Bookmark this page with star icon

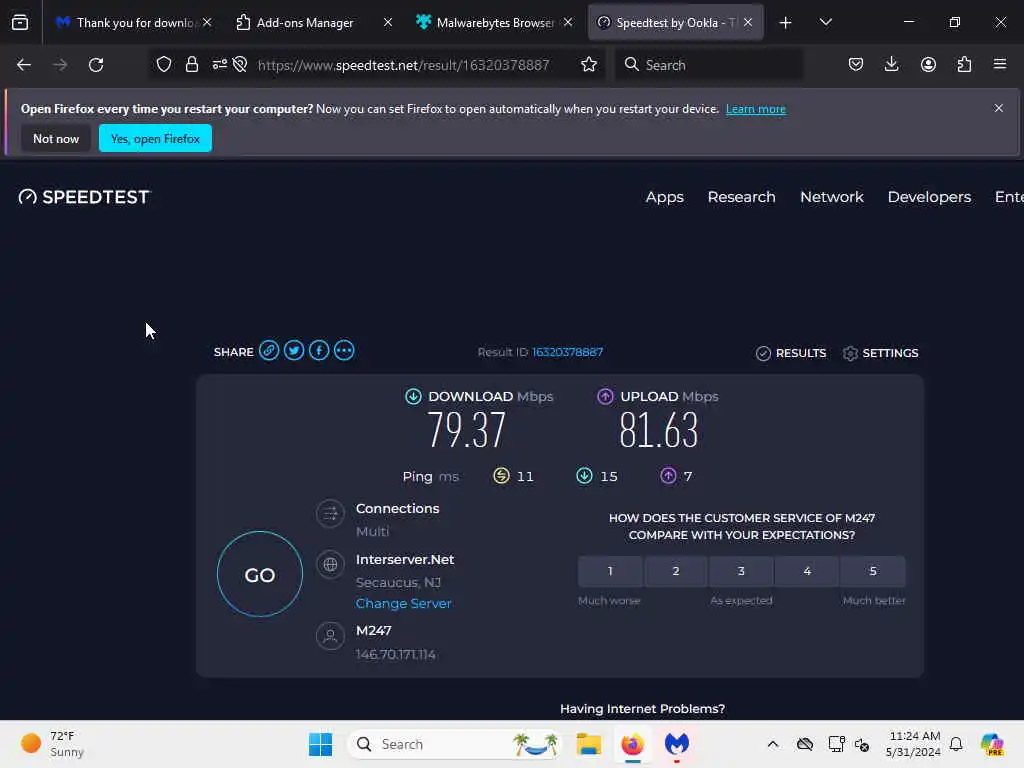(589, 65)
